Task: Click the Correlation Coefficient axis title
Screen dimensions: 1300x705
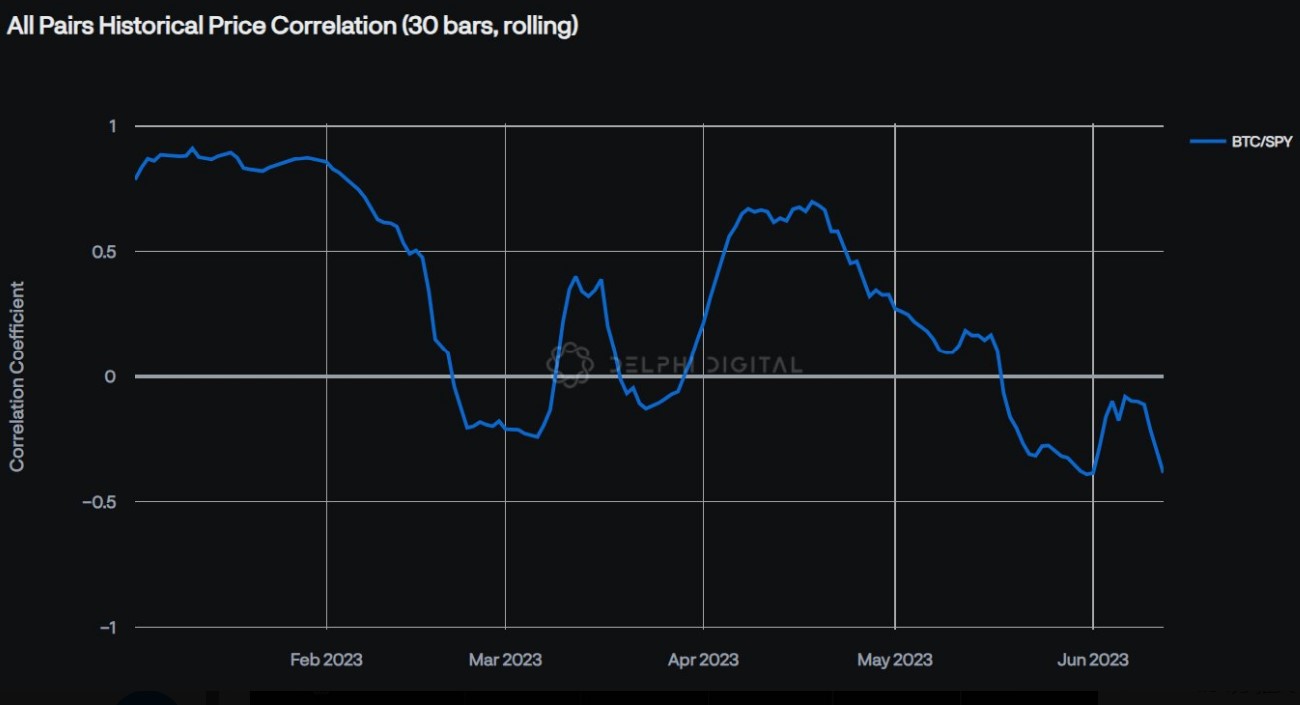Action: point(17,376)
